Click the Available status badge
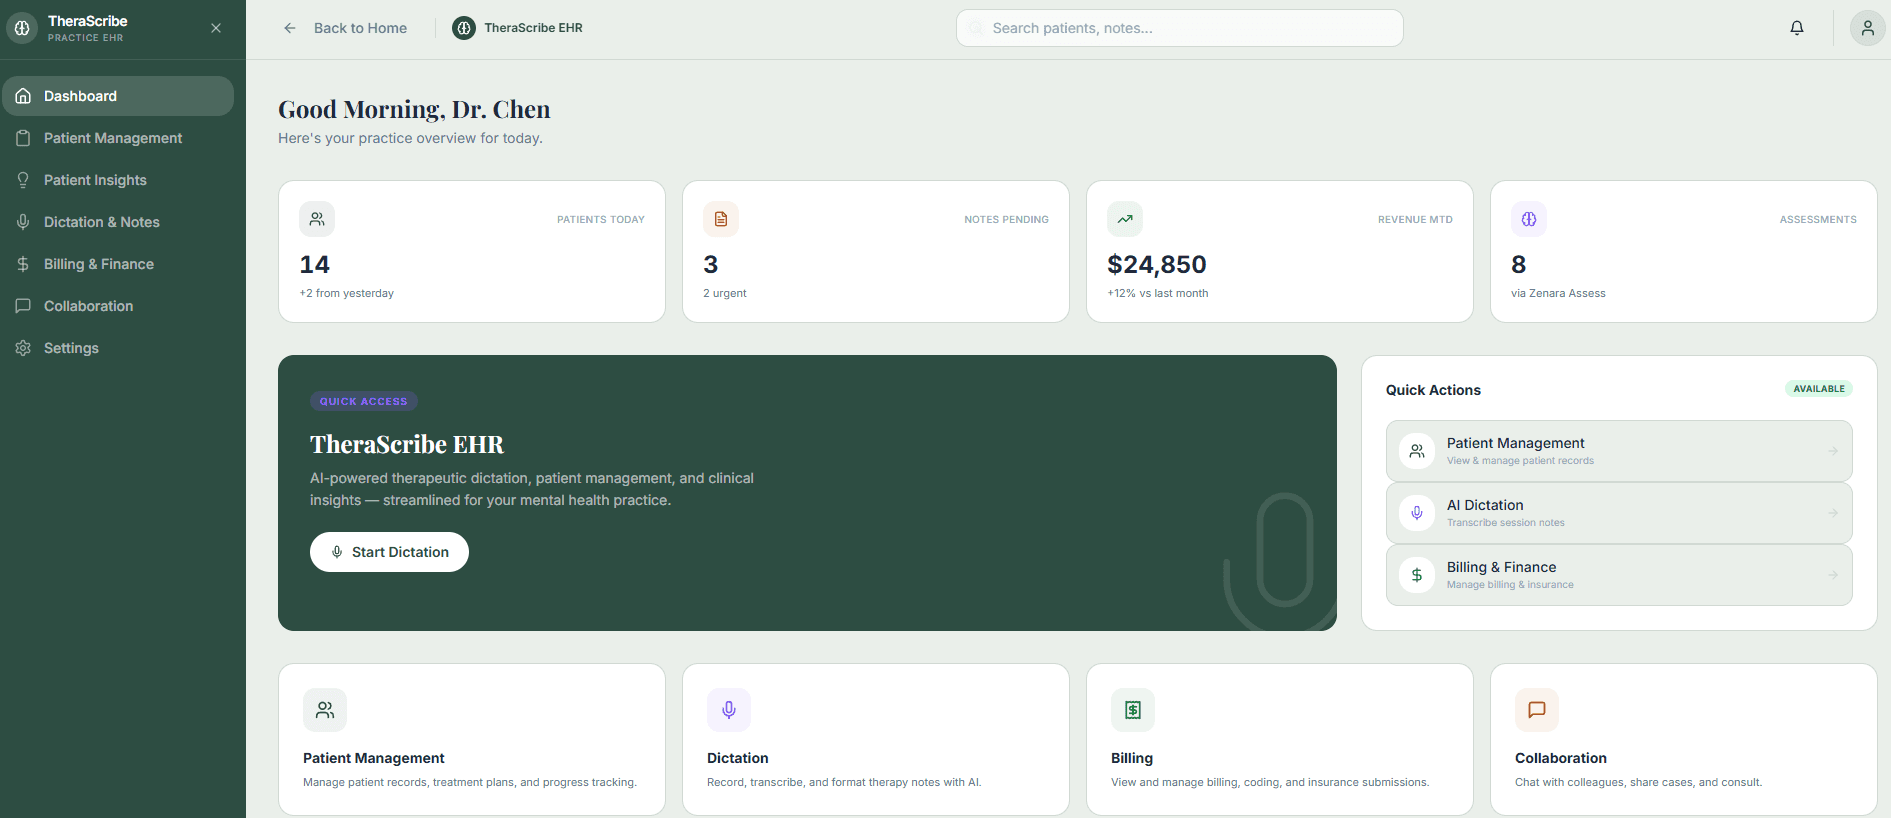1891x818 pixels. click(1819, 389)
